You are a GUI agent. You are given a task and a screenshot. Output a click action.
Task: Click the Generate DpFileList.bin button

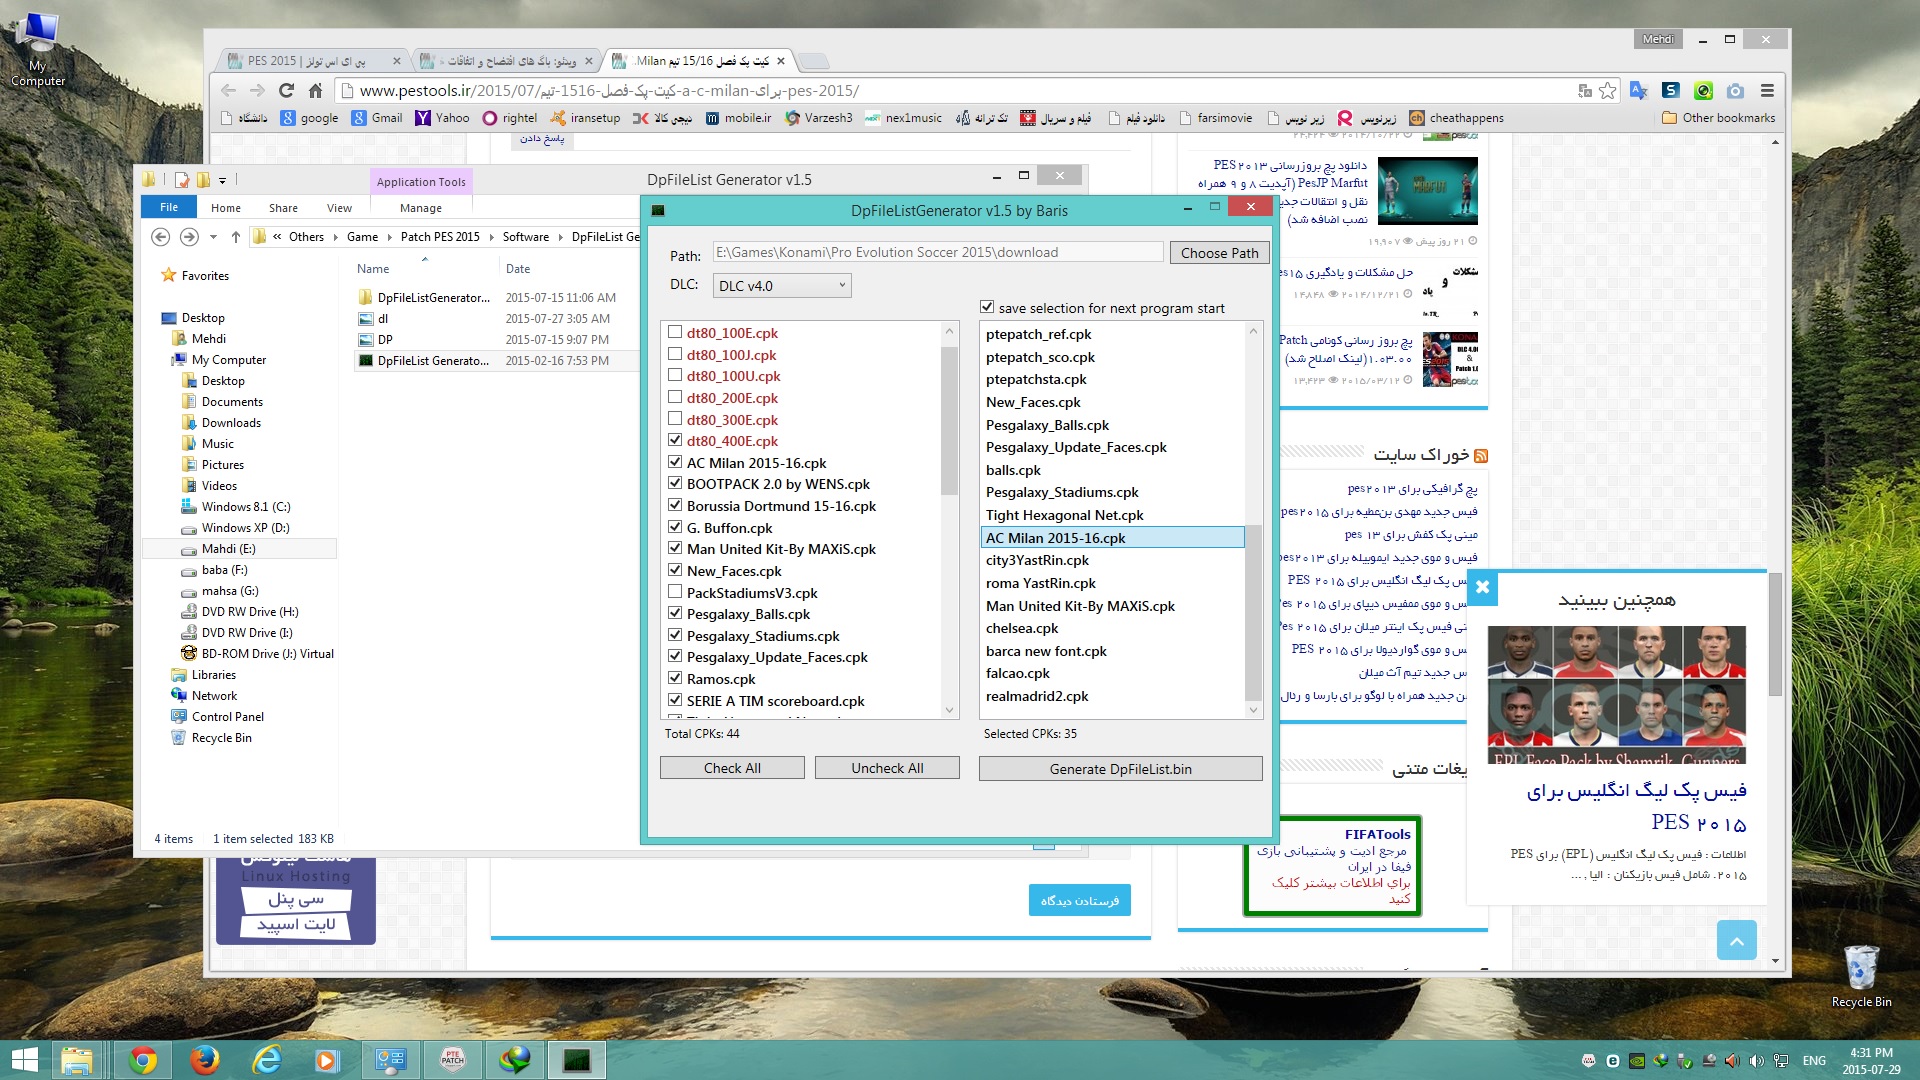1120,769
